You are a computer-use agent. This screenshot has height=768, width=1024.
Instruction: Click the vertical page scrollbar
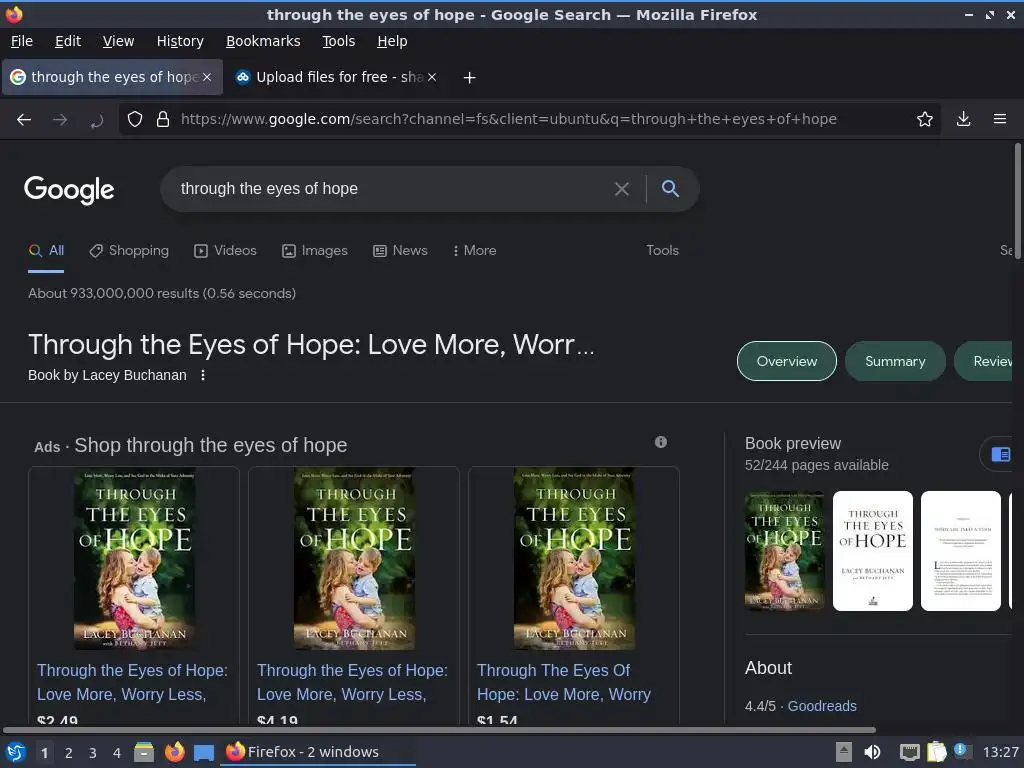coord(1017,202)
